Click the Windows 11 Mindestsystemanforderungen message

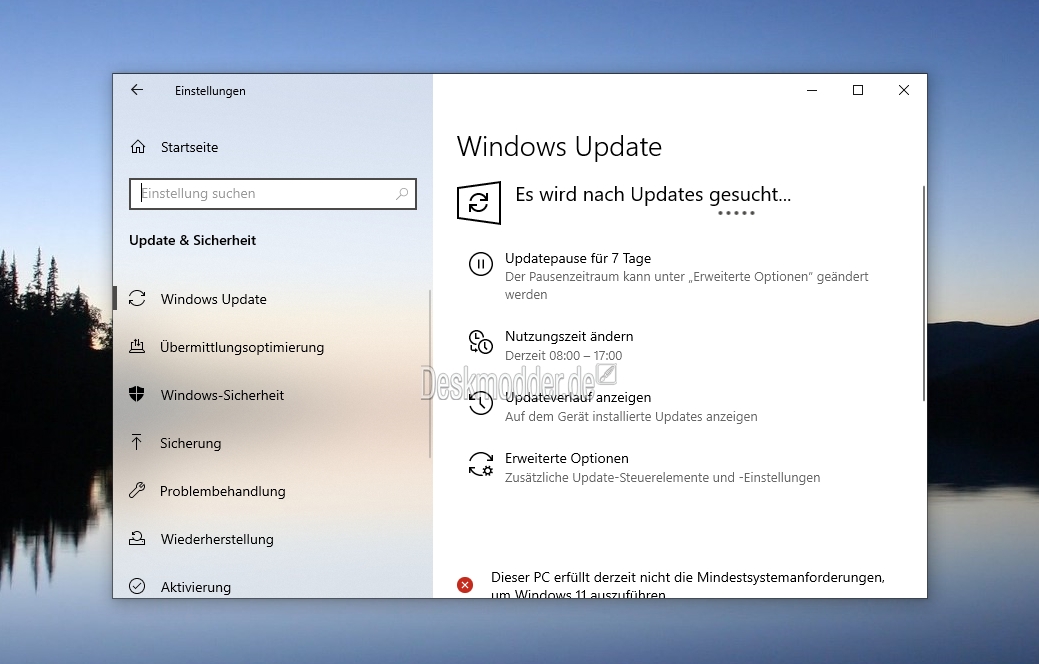[688, 585]
